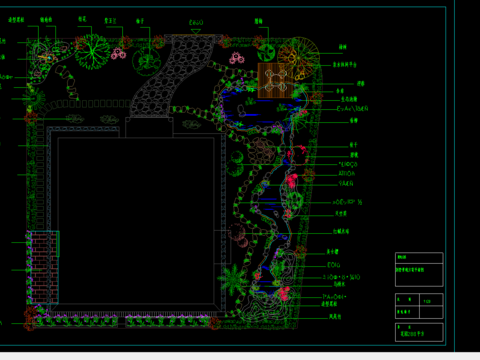Viewport: 480px width, 360px height.
Task: Select the row of square stepping stones
Action: pyautogui.click(x=90, y=104)
